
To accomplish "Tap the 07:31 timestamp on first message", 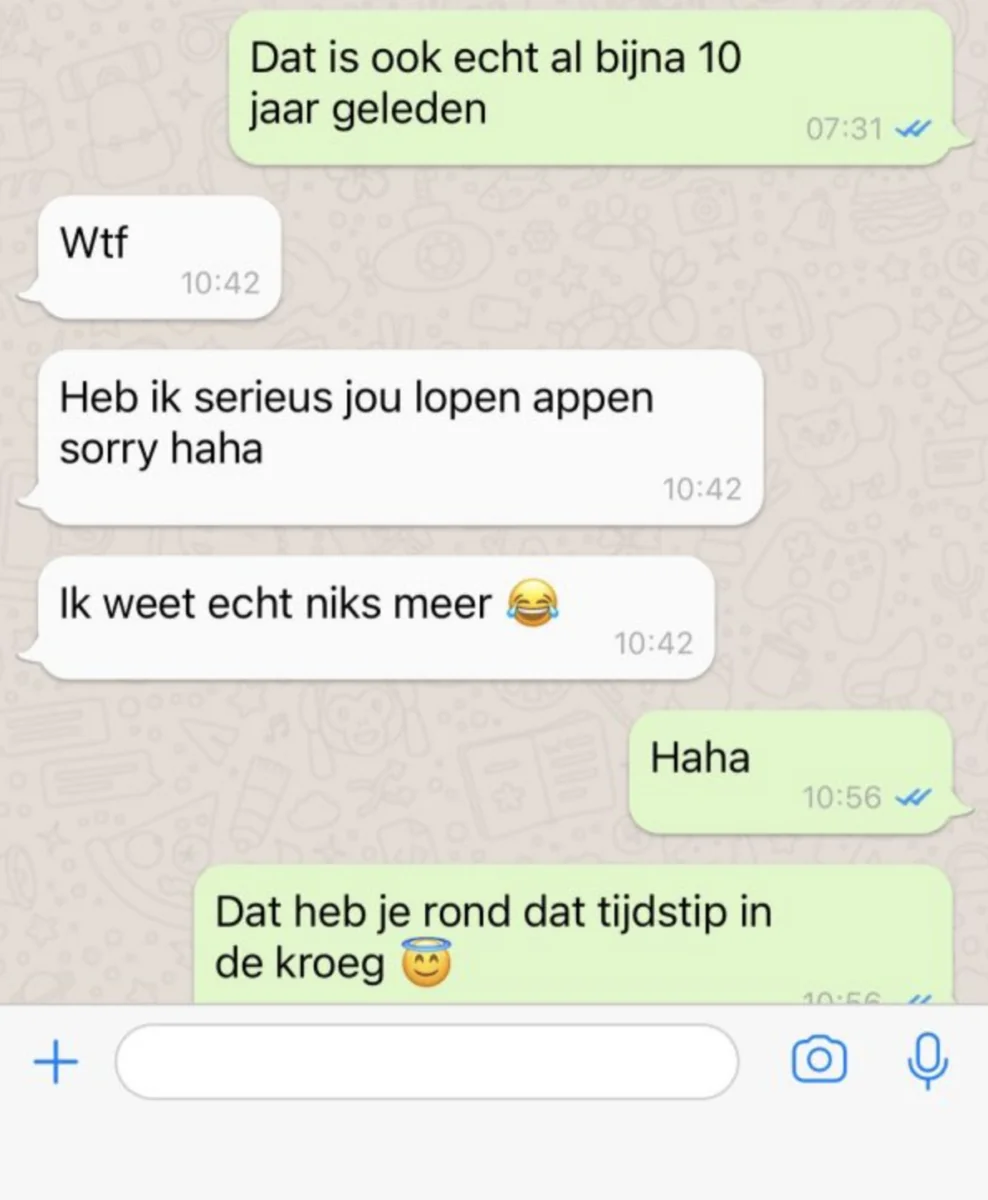I will pos(844,129).
